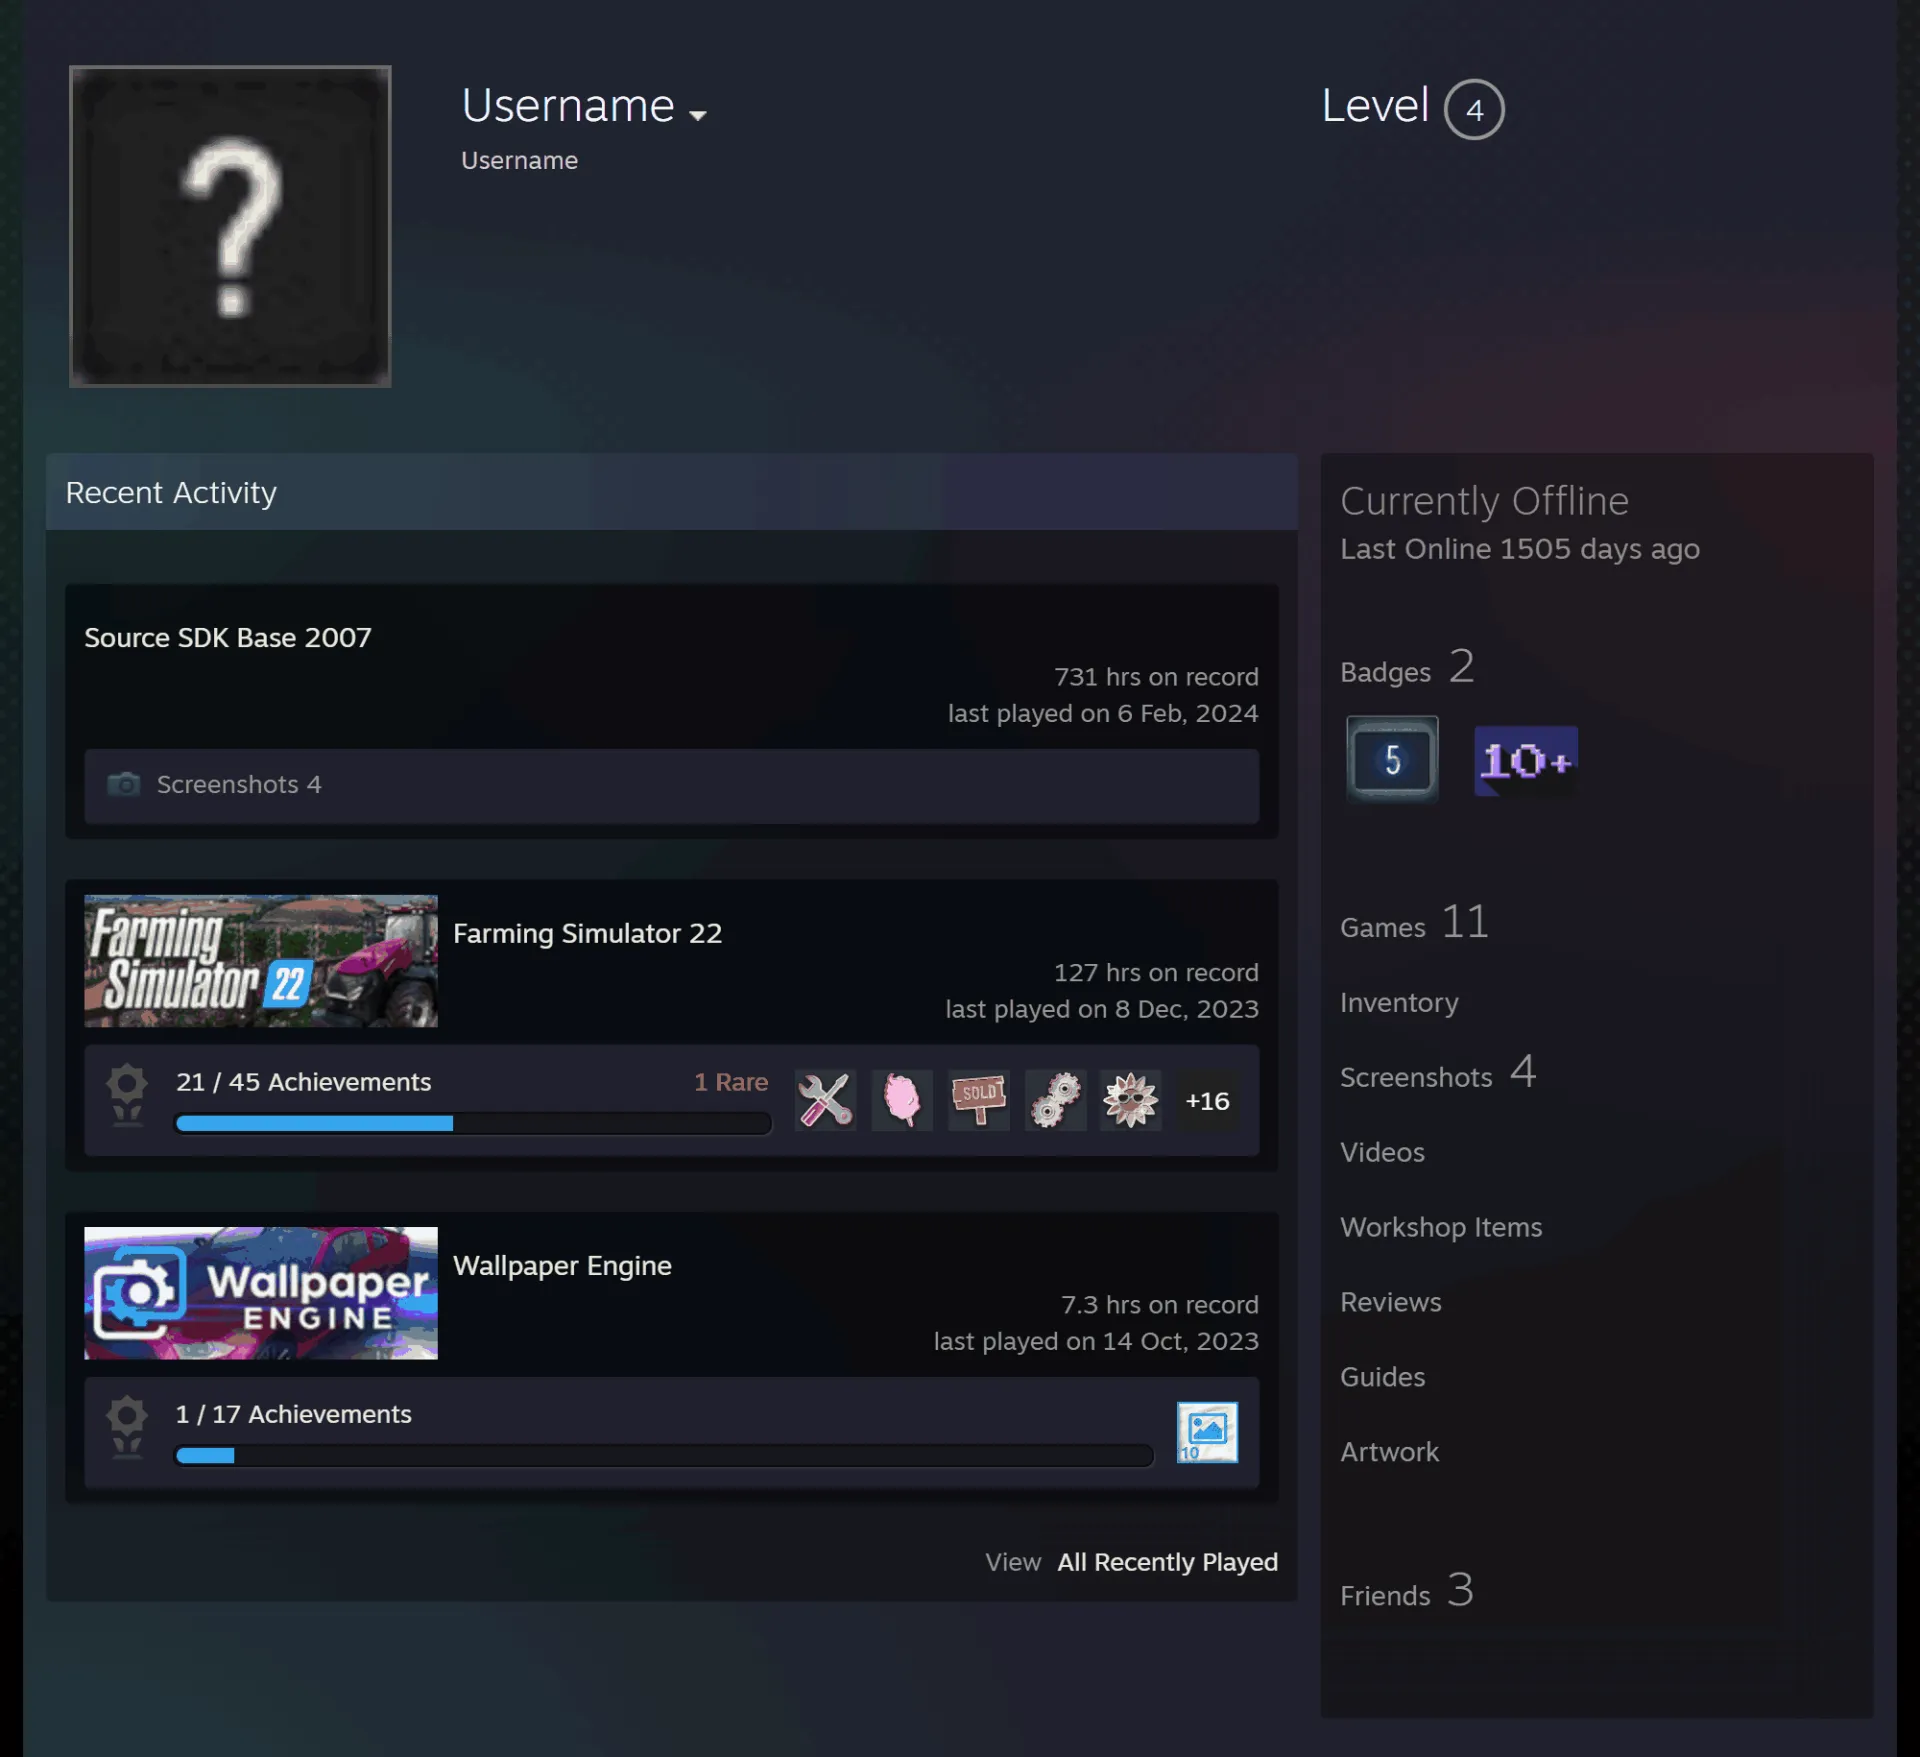Open the Badges 2 section link
The height and width of the screenshot is (1757, 1920).
click(x=1407, y=668)
